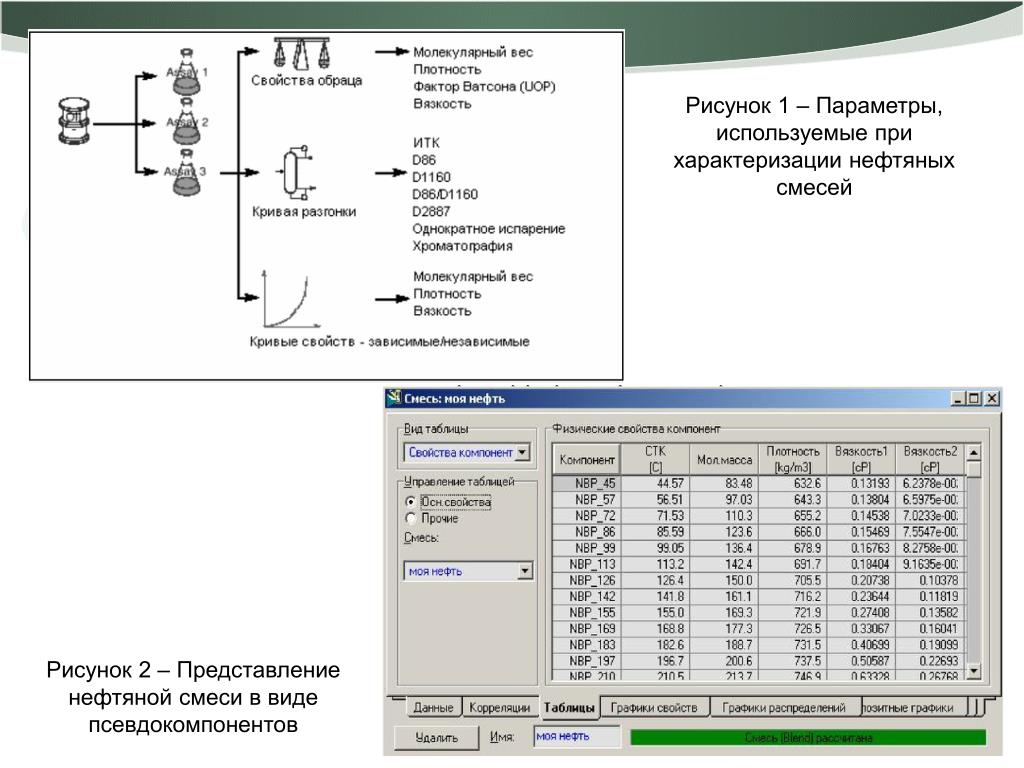Click the oil tank icon in the diagram
The image size is (1024, 768).
coord(74,121)
